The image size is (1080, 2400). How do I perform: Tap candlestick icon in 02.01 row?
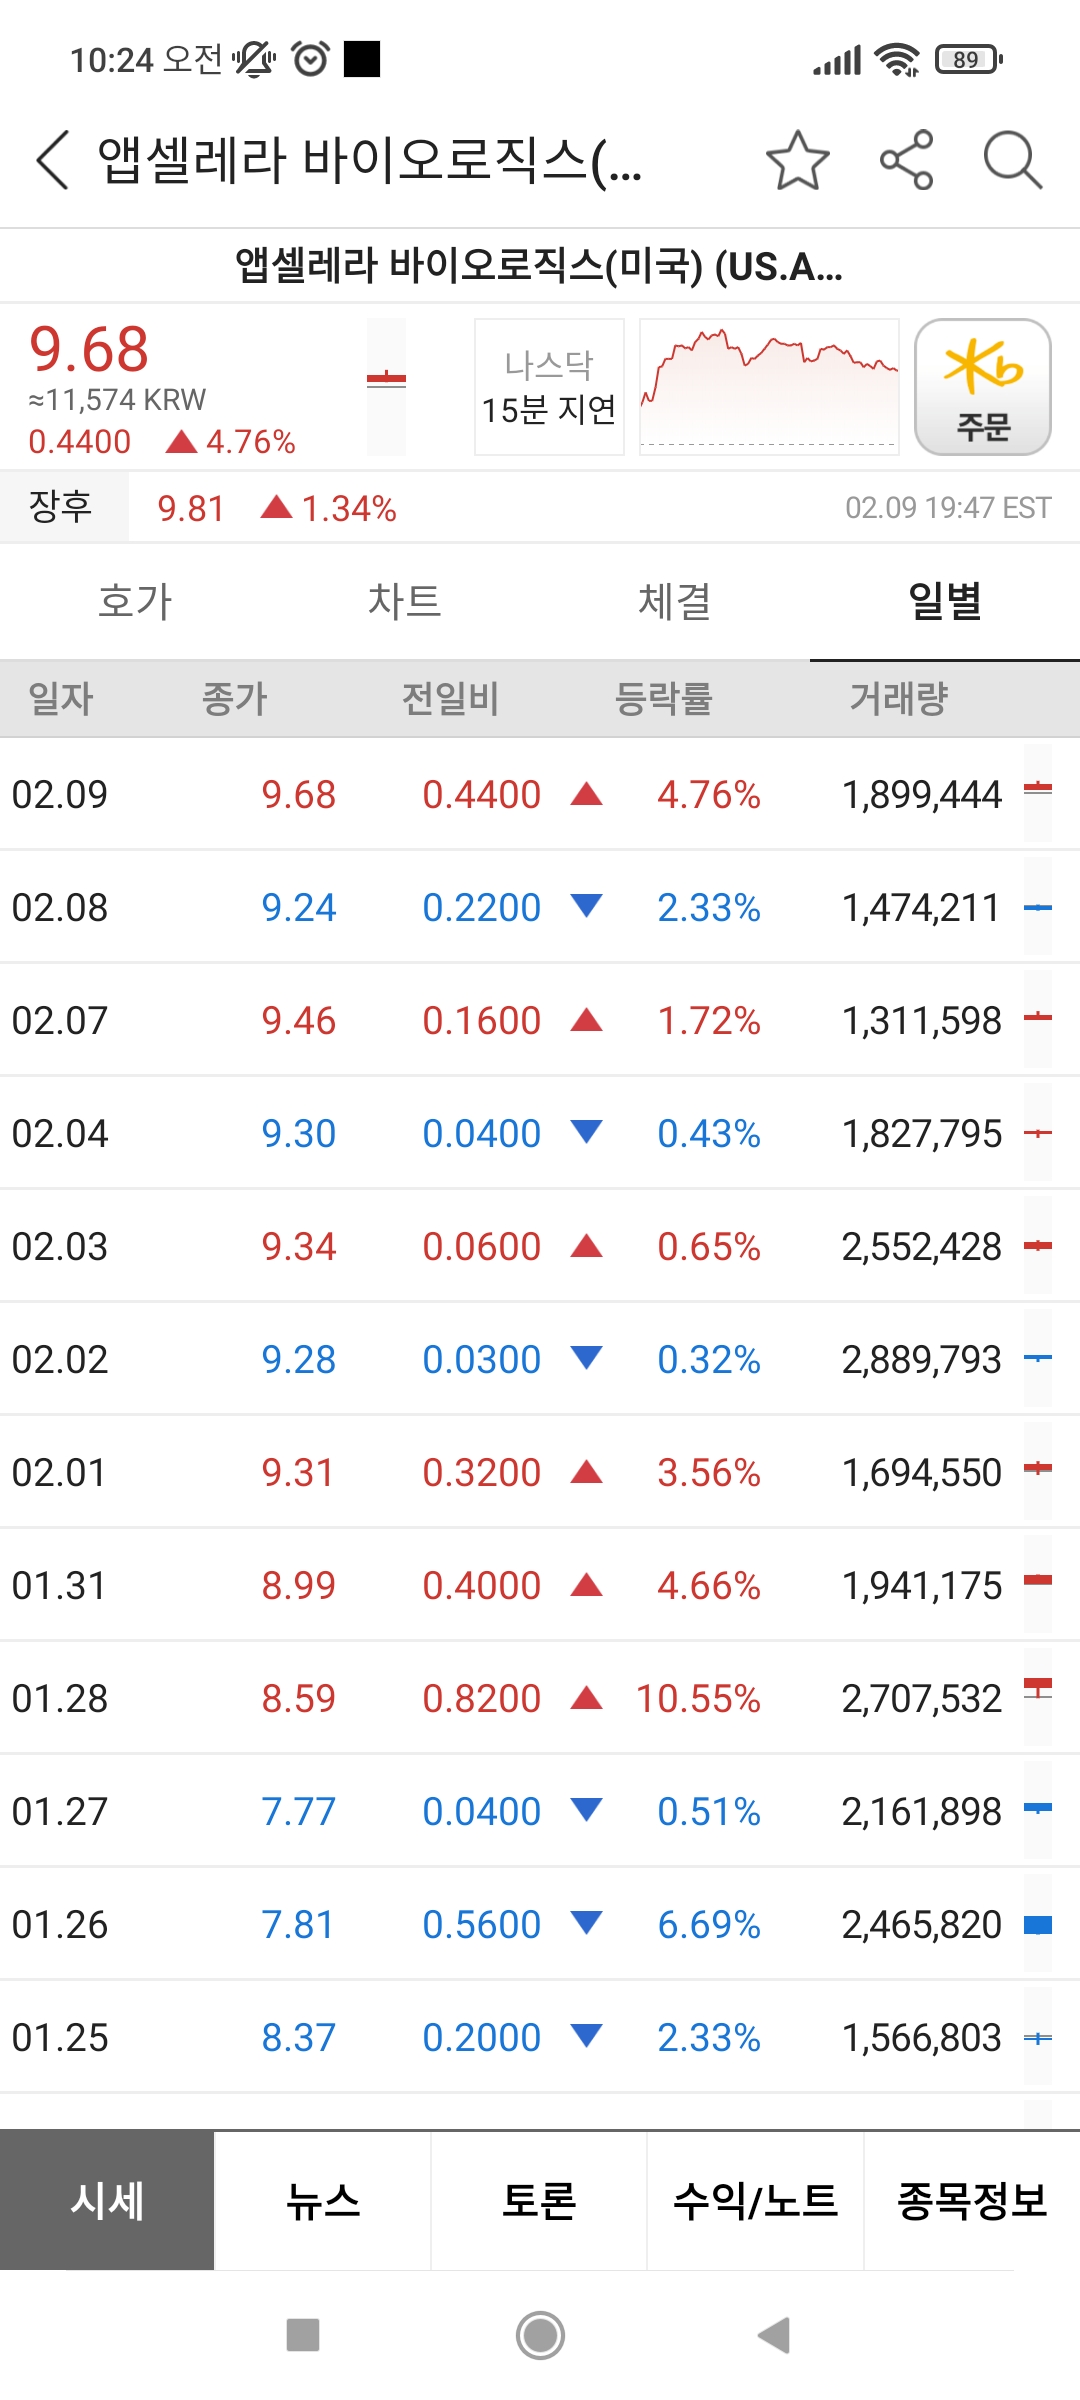click(x=1038, y=1470)
